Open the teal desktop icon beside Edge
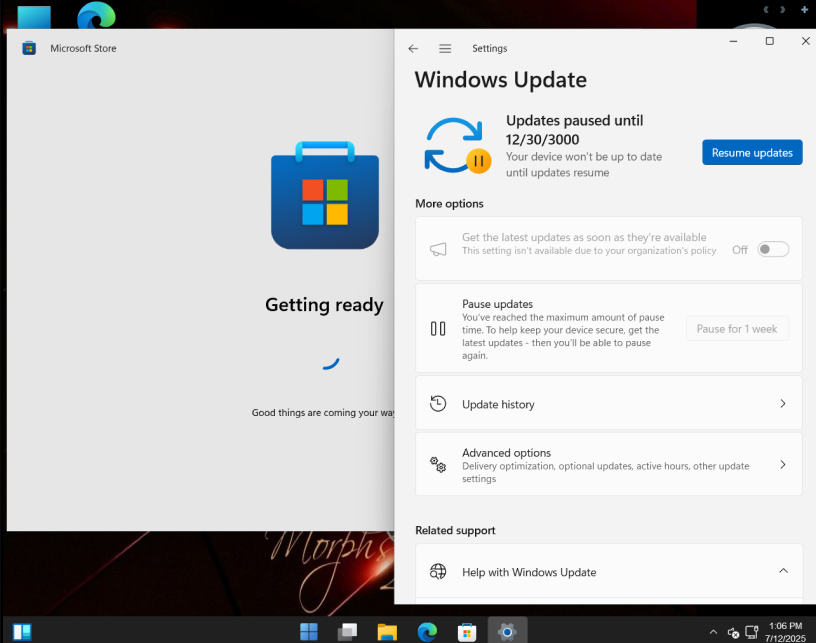 point(34,17)
